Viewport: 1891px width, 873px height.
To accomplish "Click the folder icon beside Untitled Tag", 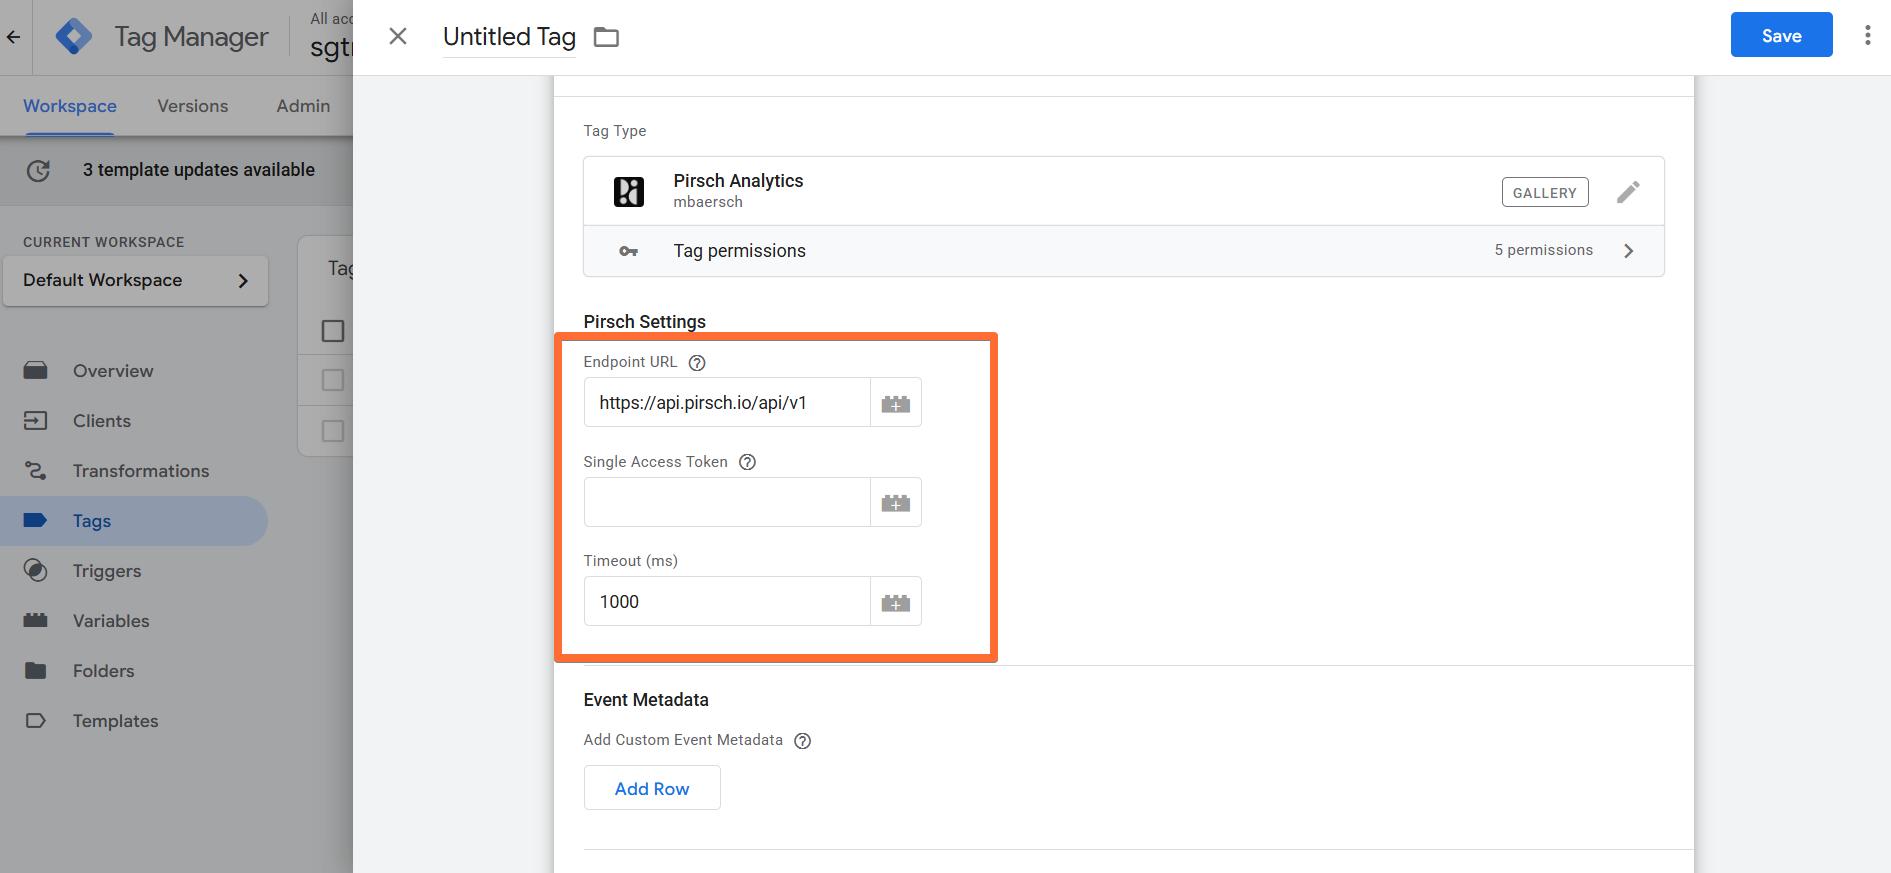I will [606, 37].
